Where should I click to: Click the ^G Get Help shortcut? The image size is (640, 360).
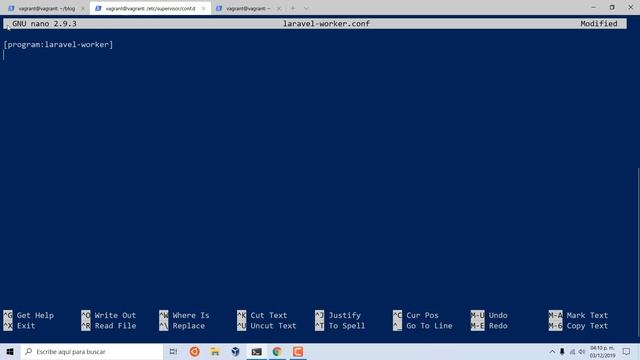29,315
